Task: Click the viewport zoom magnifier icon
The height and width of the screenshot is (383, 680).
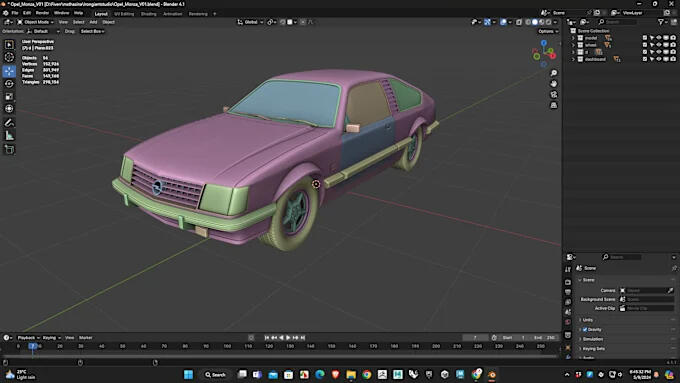Action: click(x=554, y=73)
